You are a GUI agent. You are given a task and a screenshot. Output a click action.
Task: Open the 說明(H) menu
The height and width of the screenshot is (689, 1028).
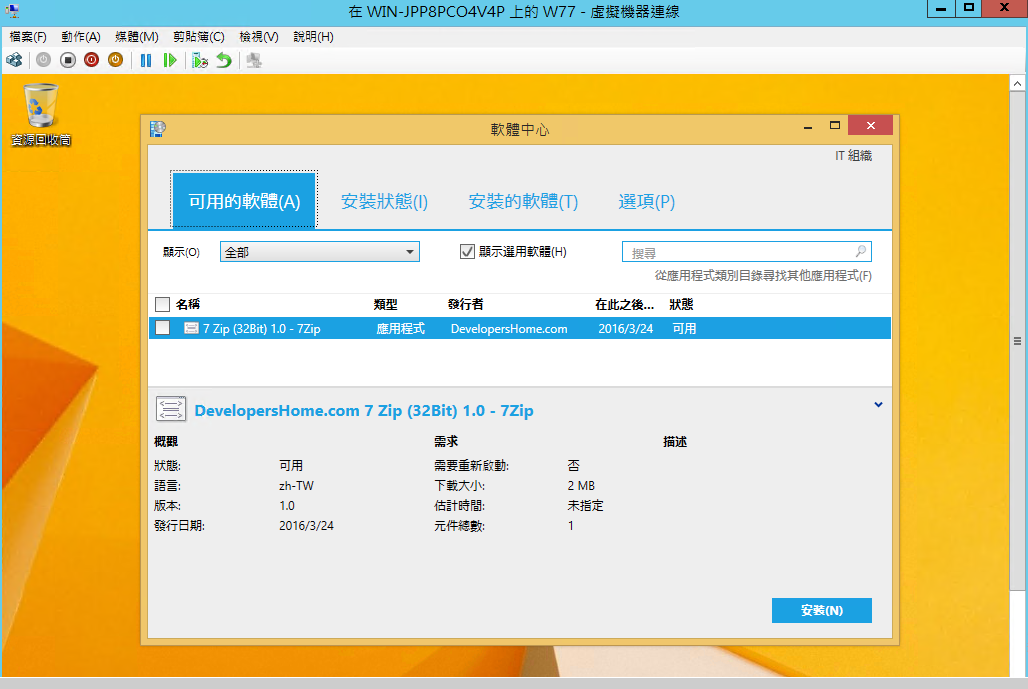point(313,37)
